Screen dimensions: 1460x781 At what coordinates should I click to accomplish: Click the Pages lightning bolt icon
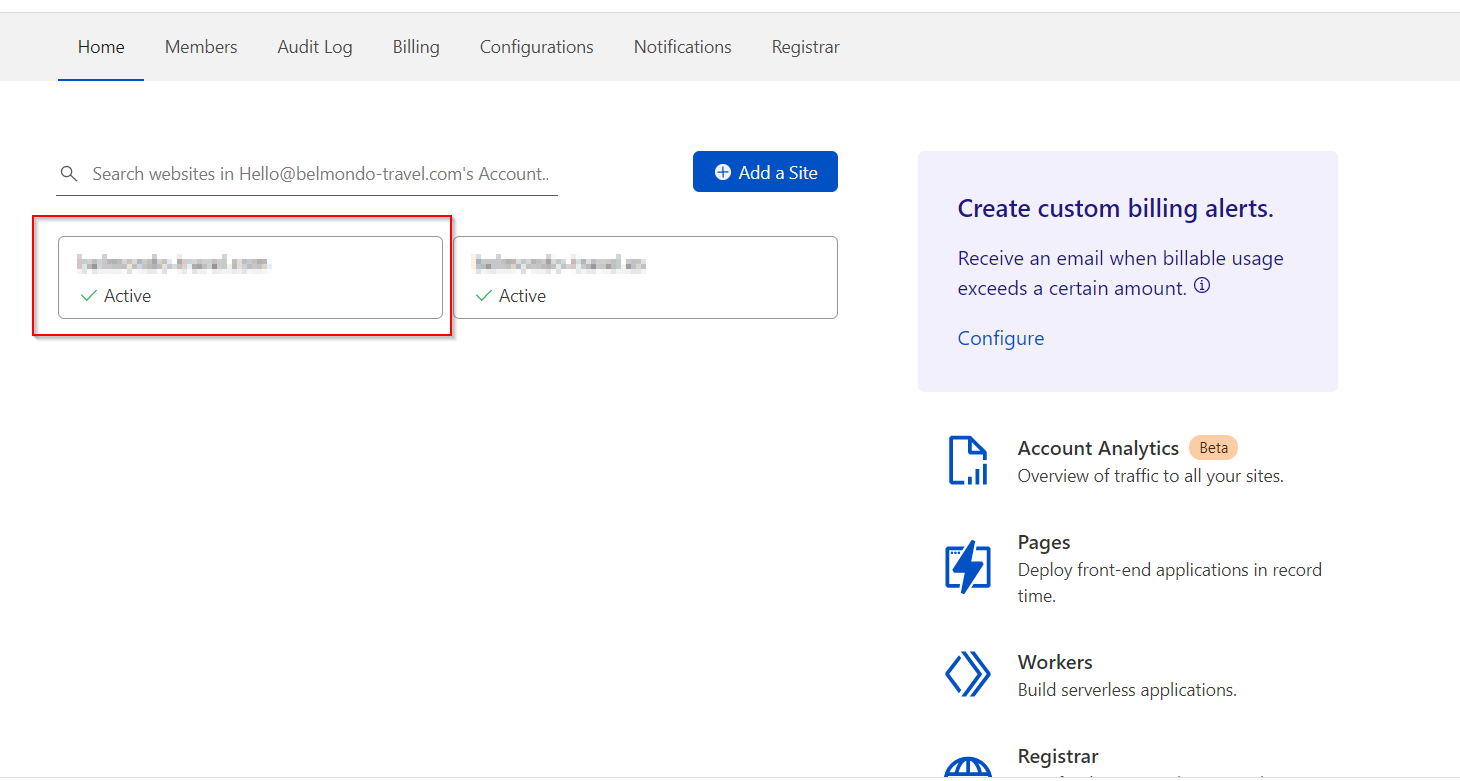point(967,568)
